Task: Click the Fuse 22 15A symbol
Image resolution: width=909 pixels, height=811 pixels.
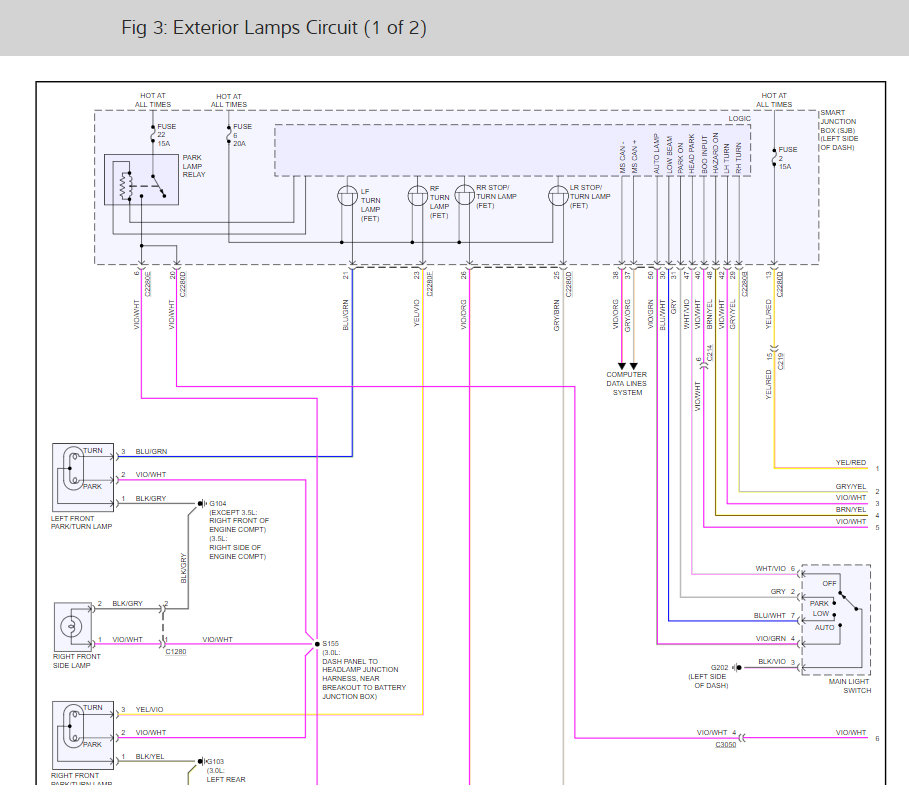Action: [153, 135]
